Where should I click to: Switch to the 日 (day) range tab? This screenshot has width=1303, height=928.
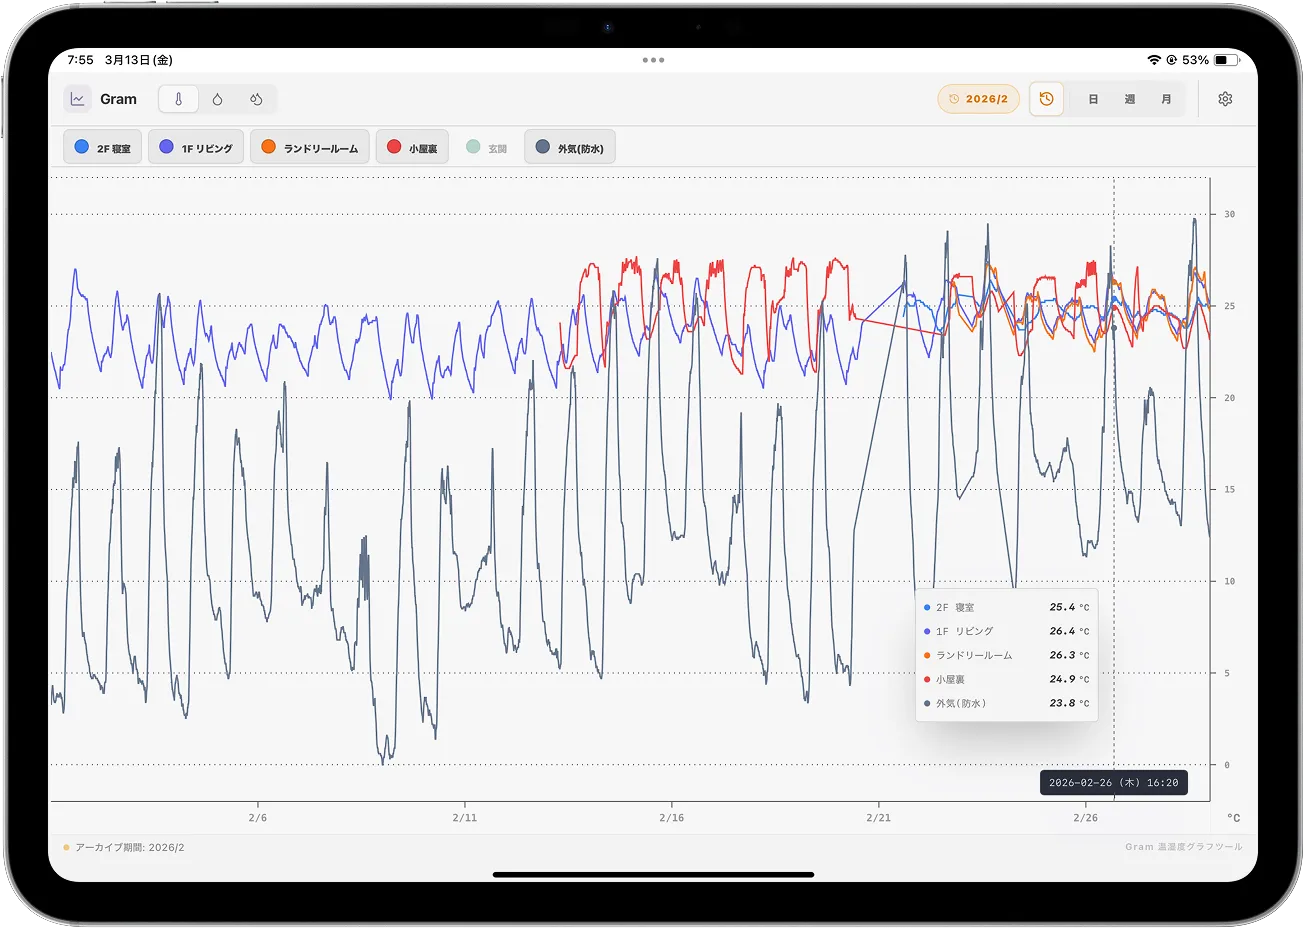(1093, 99)
